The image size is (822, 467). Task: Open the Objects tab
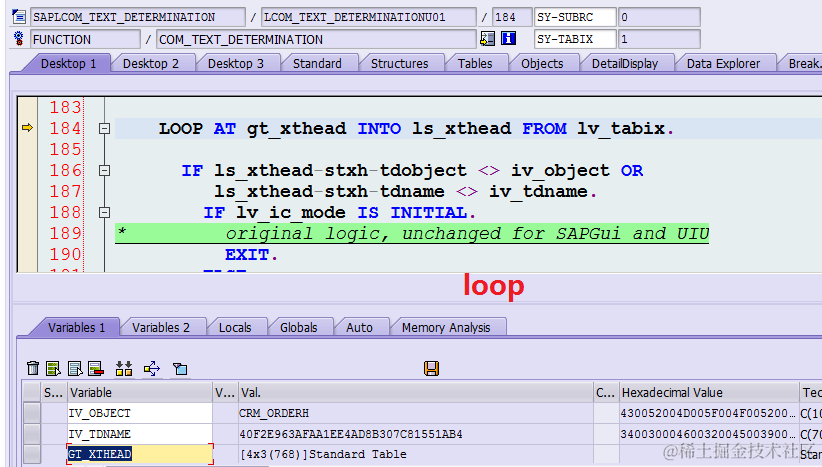pos(542,63)
